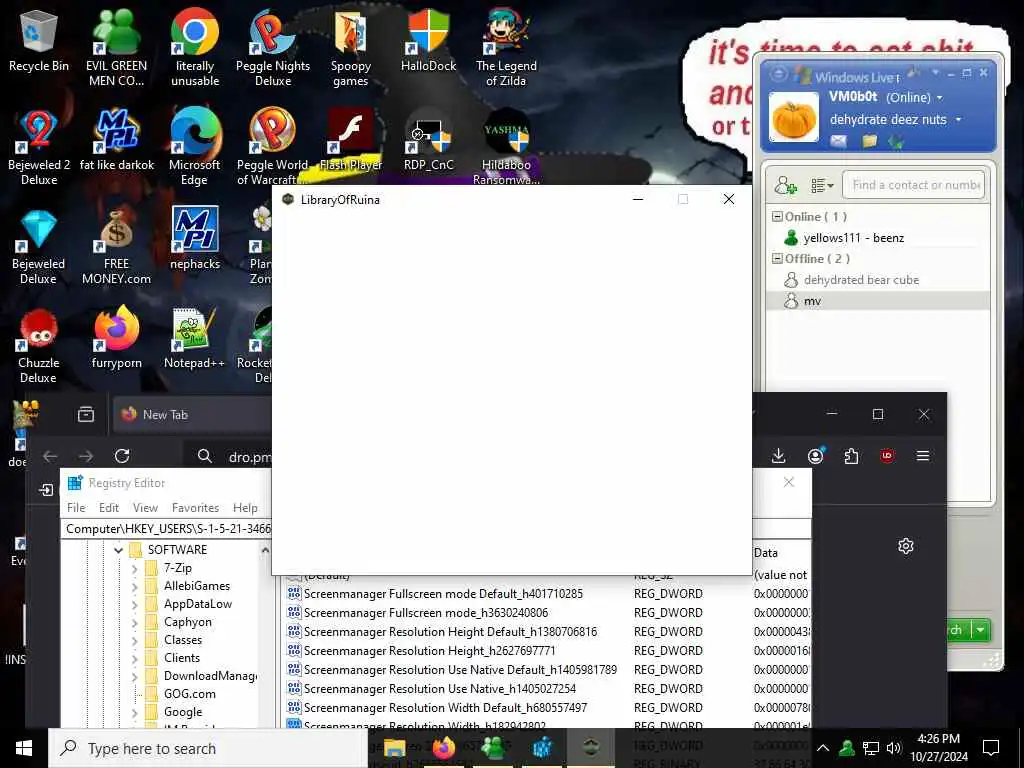Open personal message dropdown arrow

(x=959, y=120)
